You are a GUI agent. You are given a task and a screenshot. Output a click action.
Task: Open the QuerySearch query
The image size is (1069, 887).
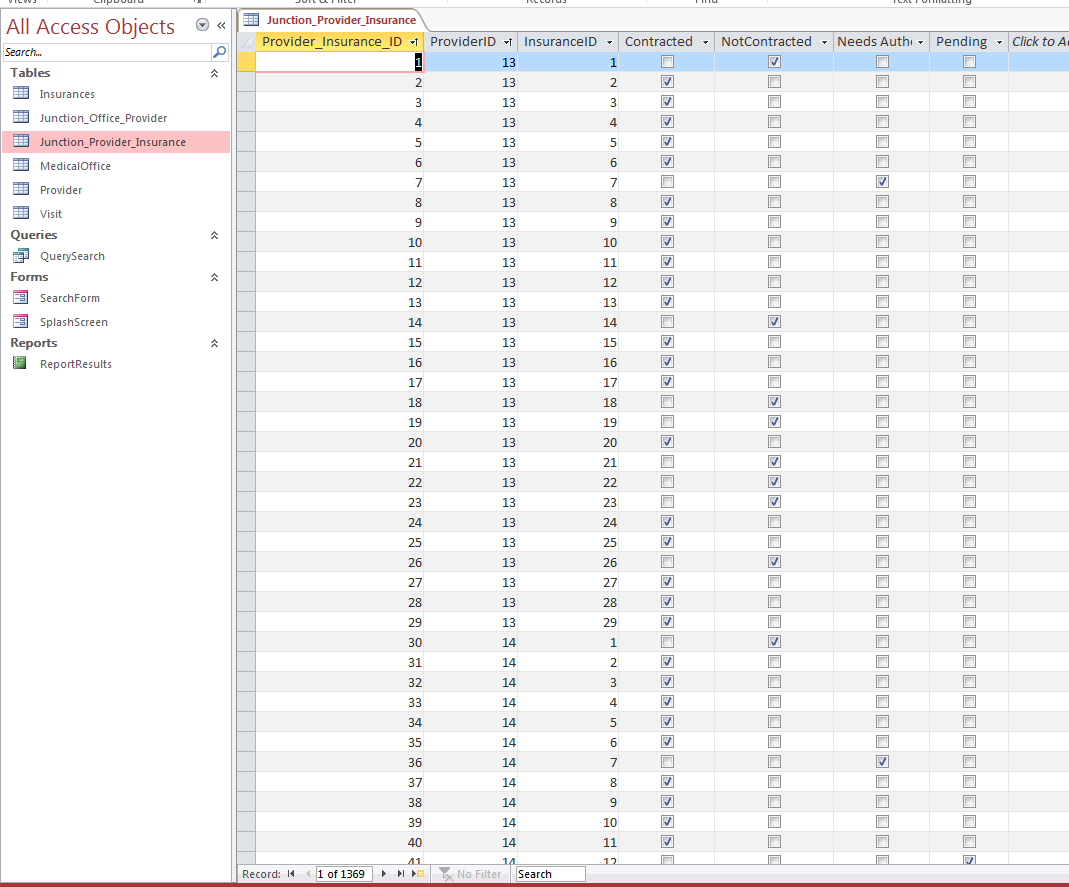pyautogui.click(x=72, y=256)
